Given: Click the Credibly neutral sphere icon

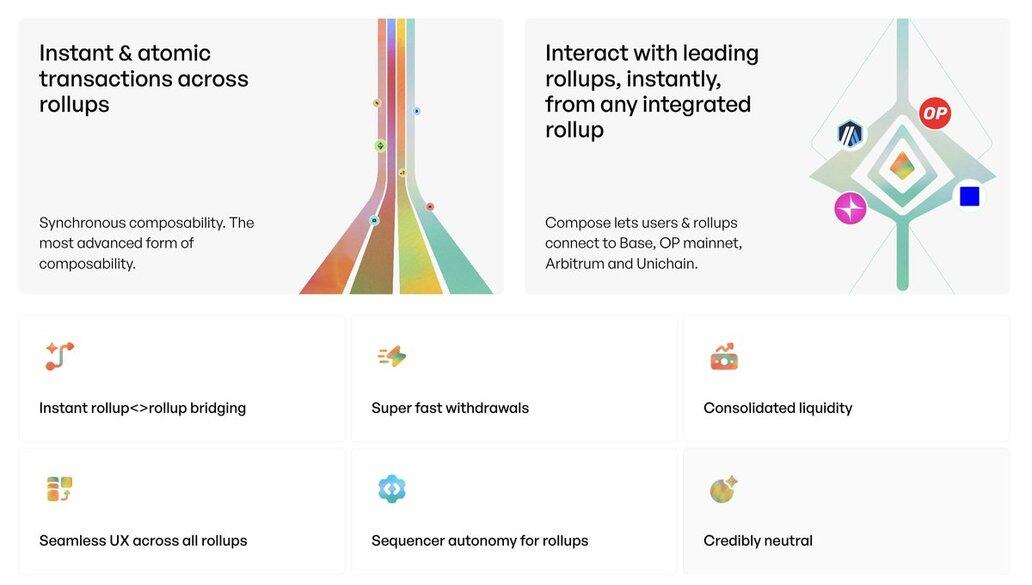Looking at the screenshot, I should click(x=723, y=489).
